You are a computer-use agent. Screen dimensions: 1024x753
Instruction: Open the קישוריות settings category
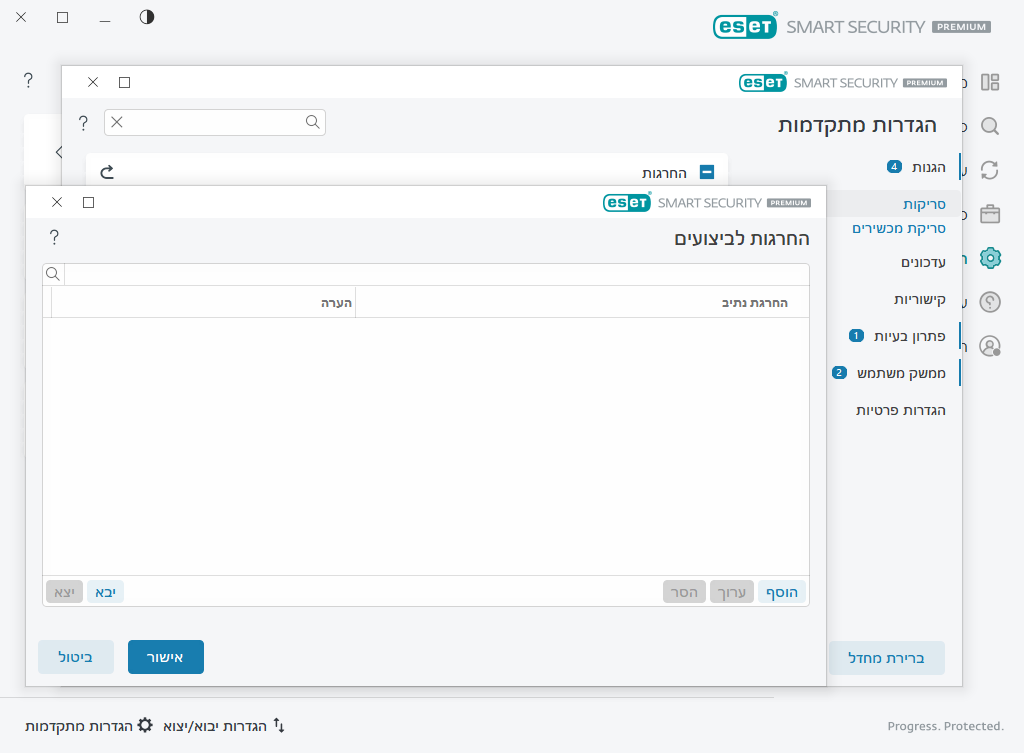click(x=920, y=299)
